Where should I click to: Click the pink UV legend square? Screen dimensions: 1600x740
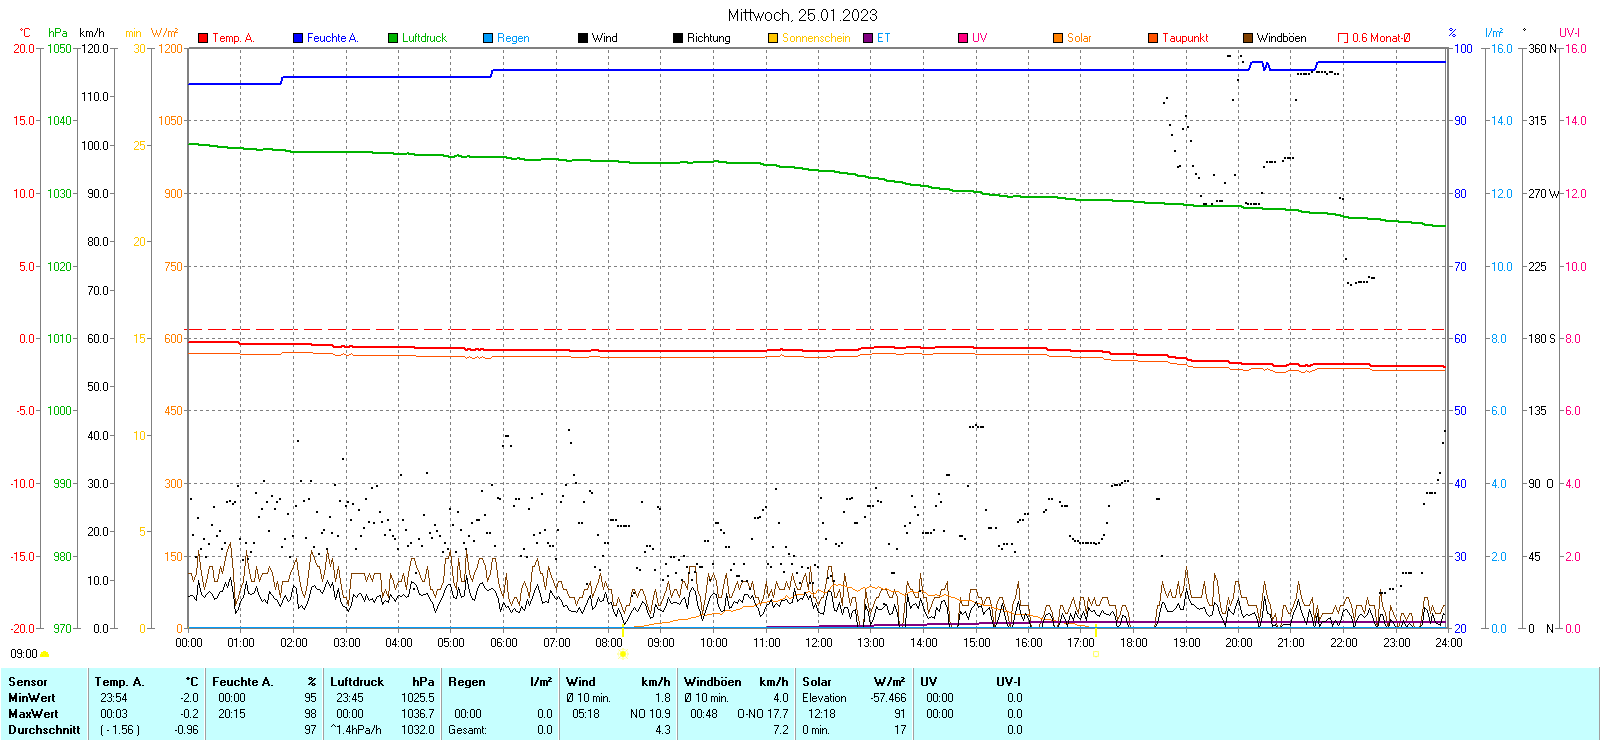[963, 38]
